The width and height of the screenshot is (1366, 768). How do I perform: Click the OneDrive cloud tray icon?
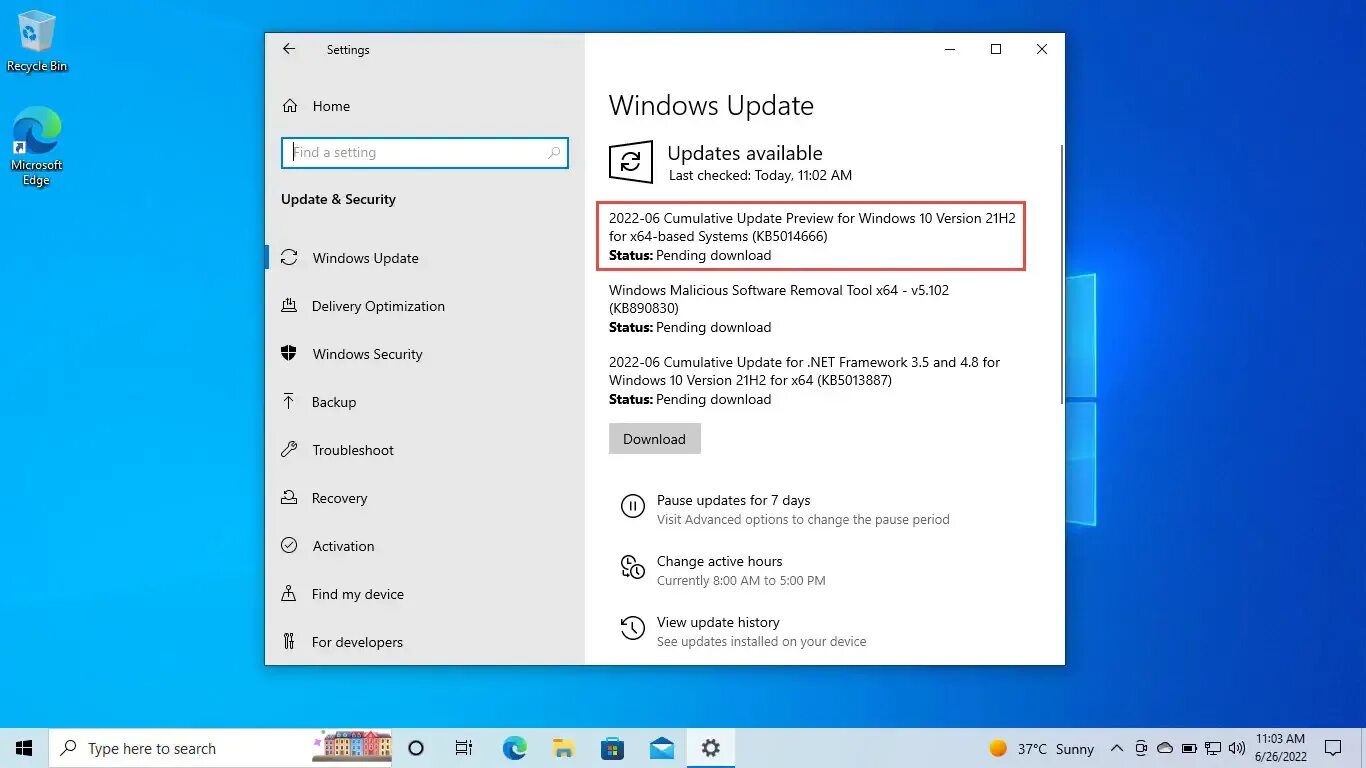(x=1165, y=748)
